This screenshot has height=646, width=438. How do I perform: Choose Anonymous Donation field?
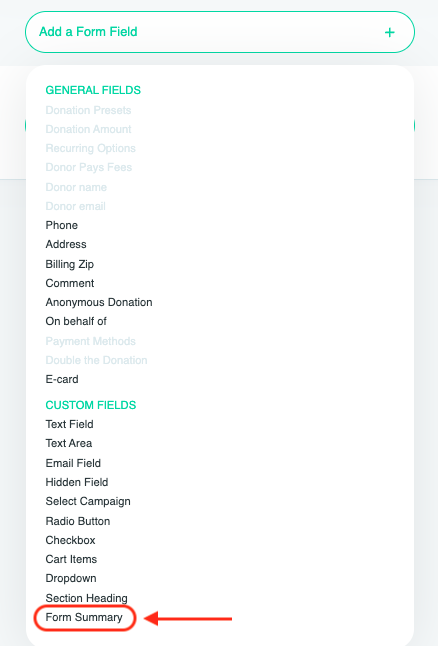[99, 302]
